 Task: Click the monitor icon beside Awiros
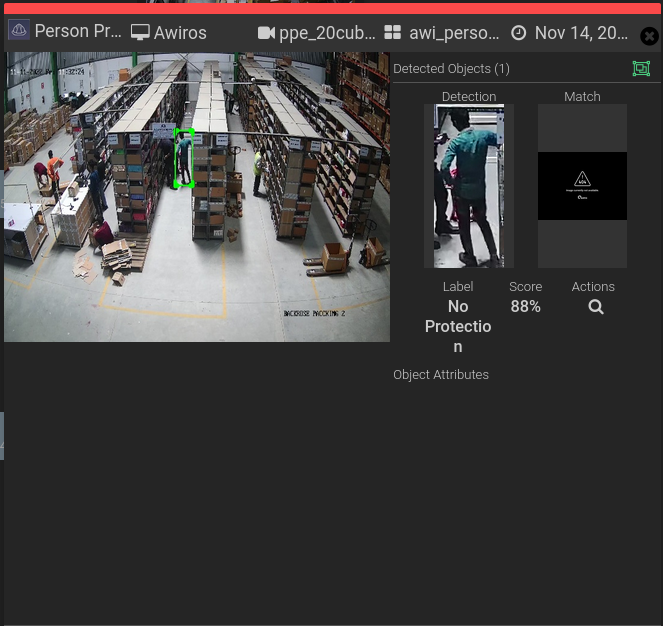(140, 32)
